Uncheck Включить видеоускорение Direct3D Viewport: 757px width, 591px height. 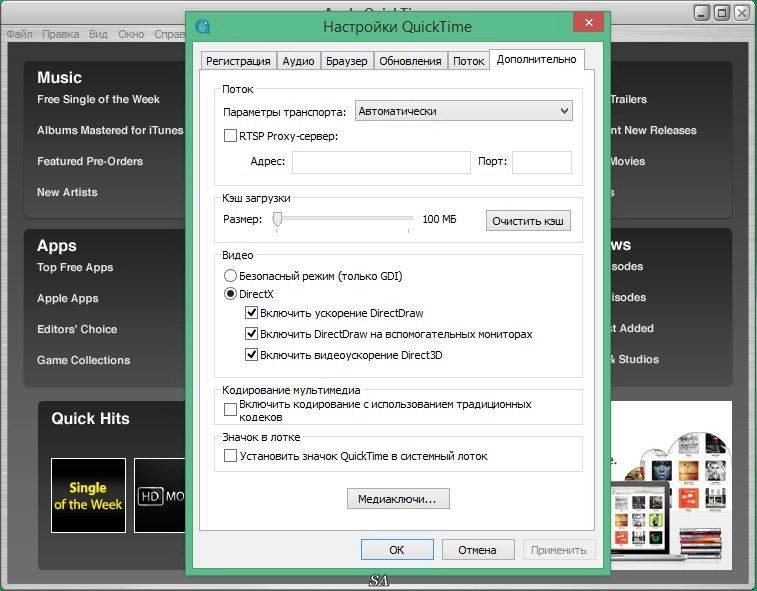point(251,354)
